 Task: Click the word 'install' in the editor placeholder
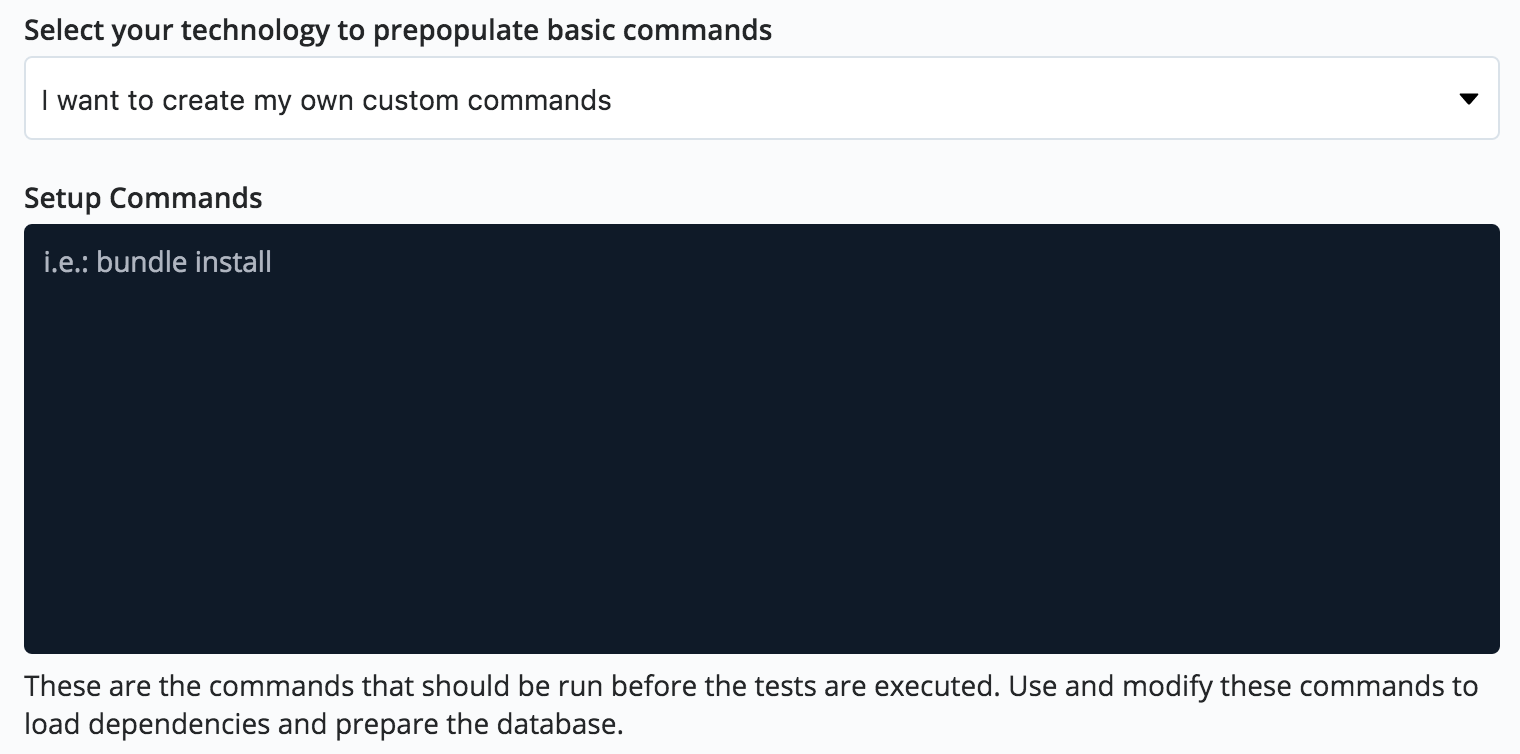(x=232, y=262)
